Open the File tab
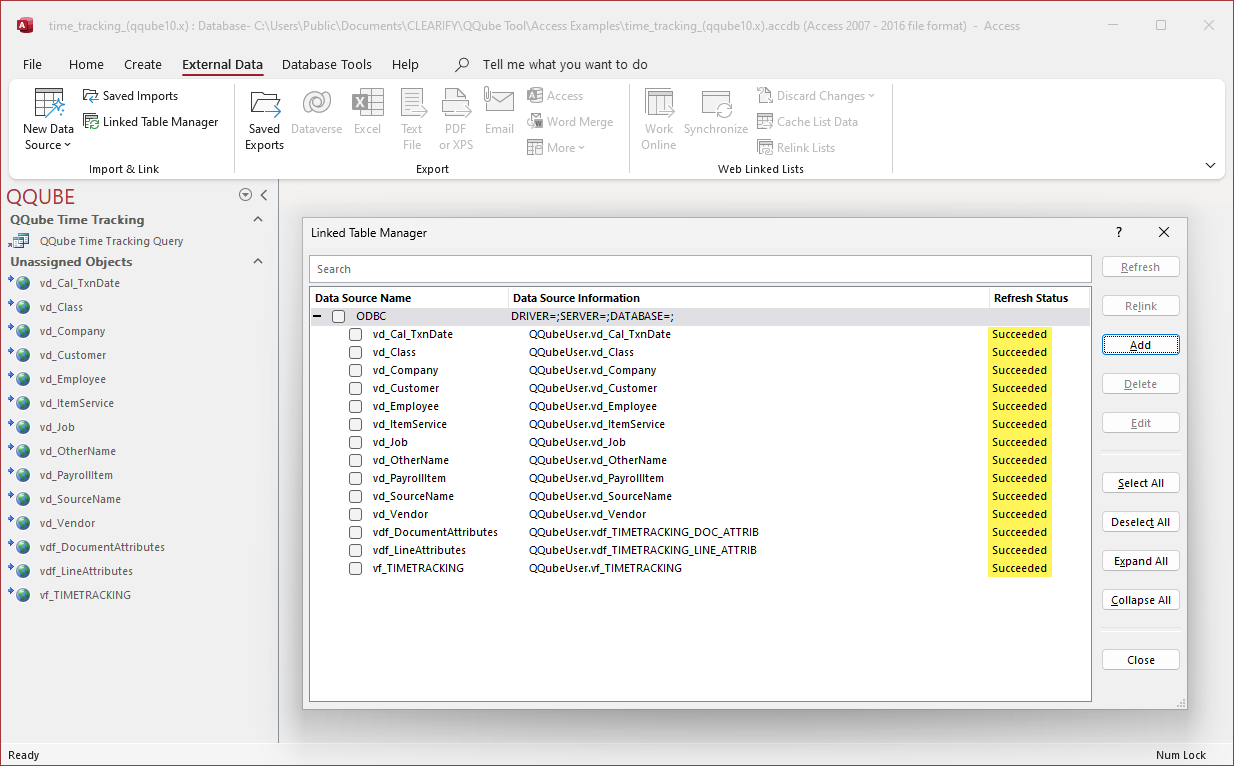The height and width of the screenshot is (766, 1234). coord(32,64)
